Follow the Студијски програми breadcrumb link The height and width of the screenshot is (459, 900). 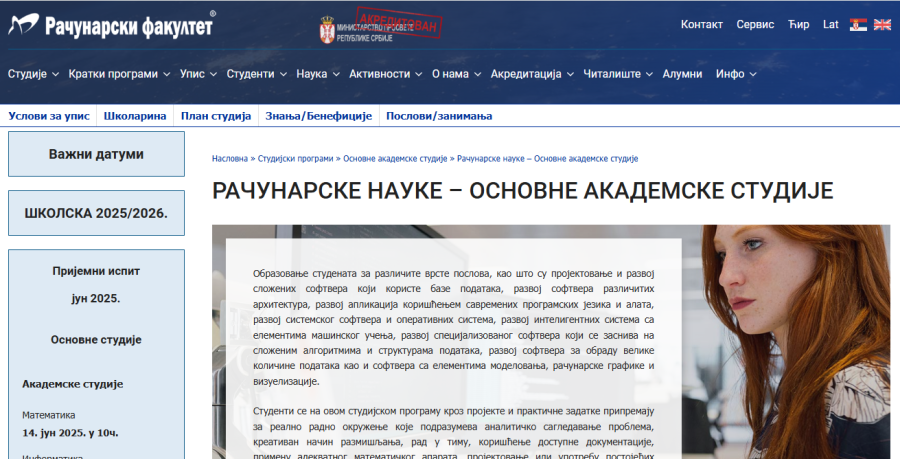[x=296, y=158]
